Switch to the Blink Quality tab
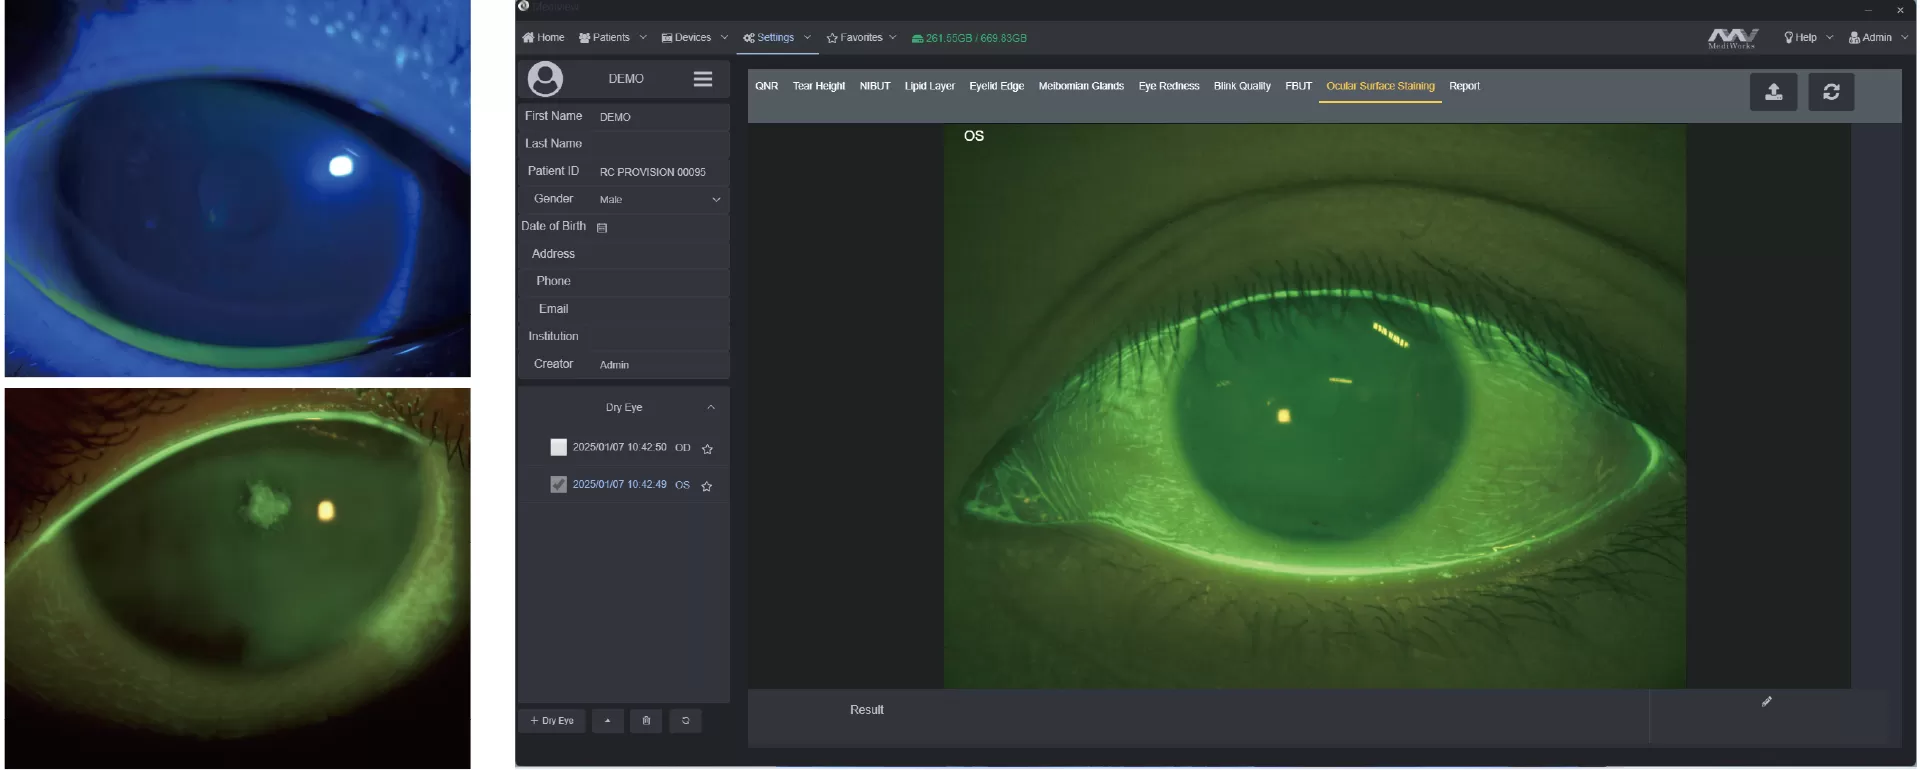 click(1242, 86)
